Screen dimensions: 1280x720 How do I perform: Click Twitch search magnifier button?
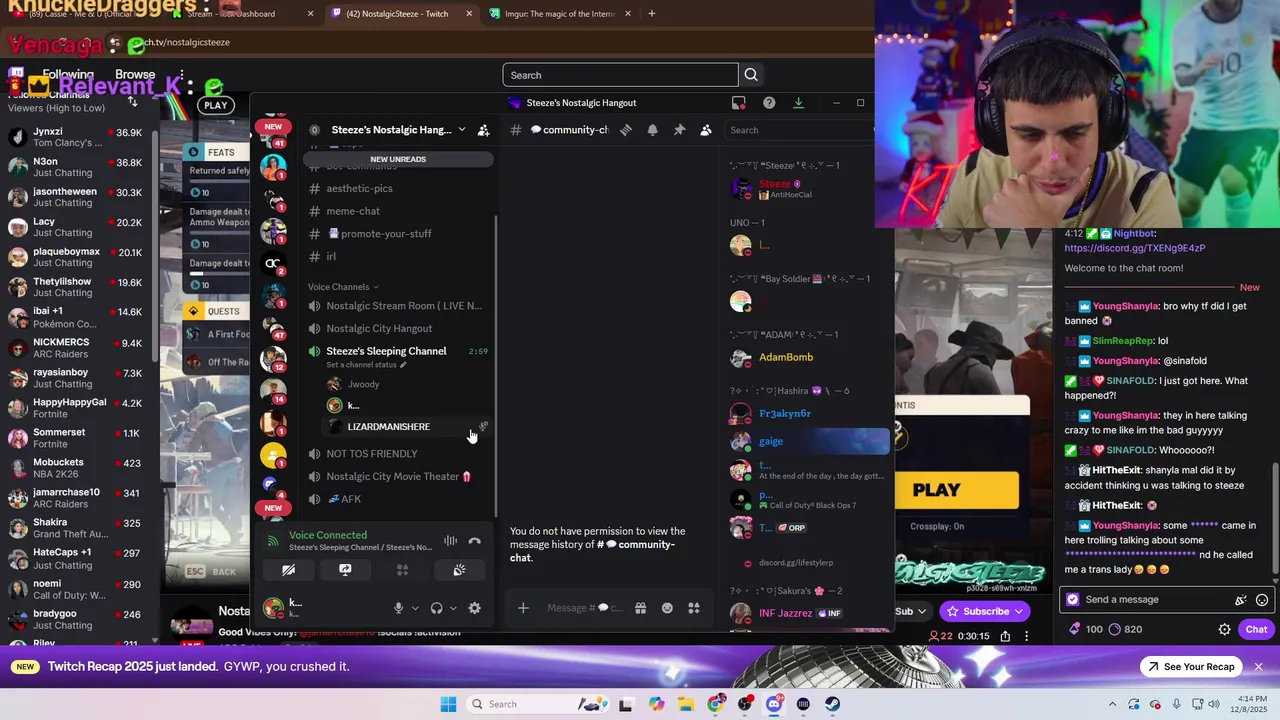[x=751, y=75]
